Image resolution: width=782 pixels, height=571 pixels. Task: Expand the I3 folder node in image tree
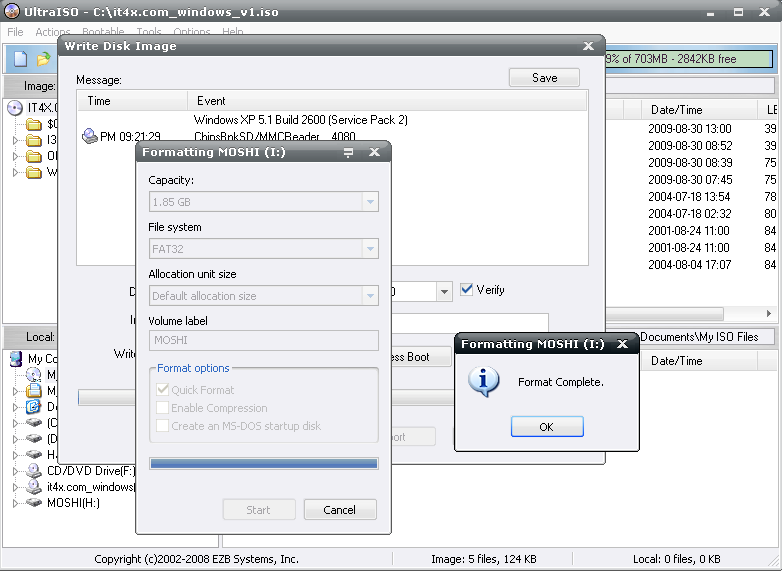[15, 141]
